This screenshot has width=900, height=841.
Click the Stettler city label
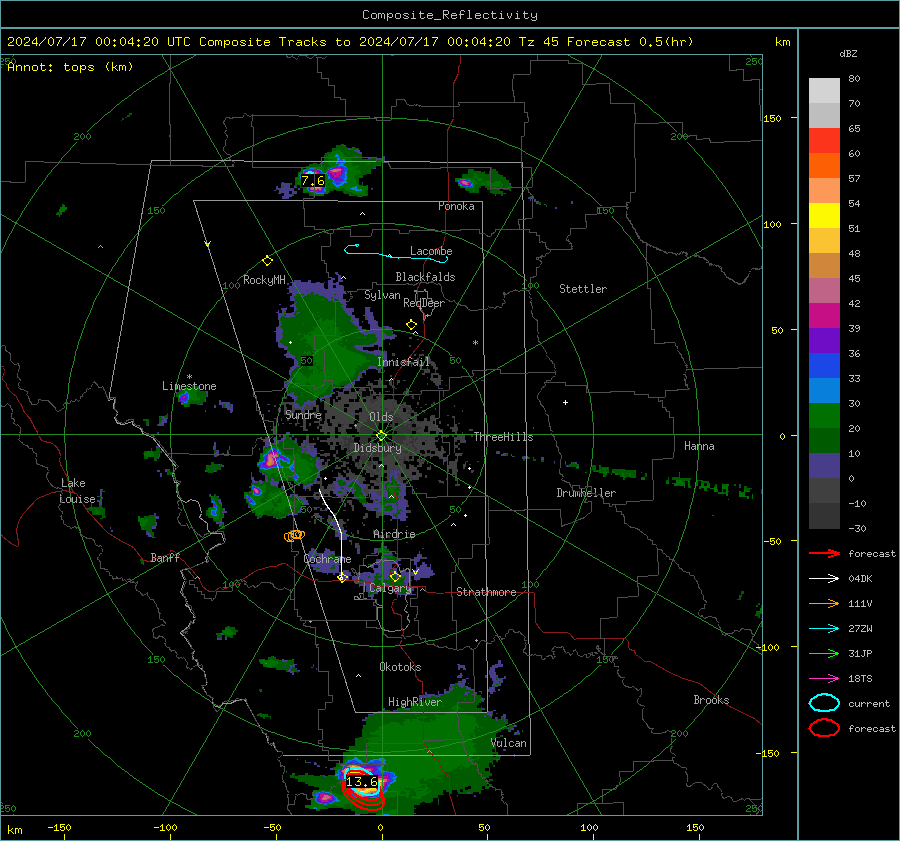click(583, 289)
